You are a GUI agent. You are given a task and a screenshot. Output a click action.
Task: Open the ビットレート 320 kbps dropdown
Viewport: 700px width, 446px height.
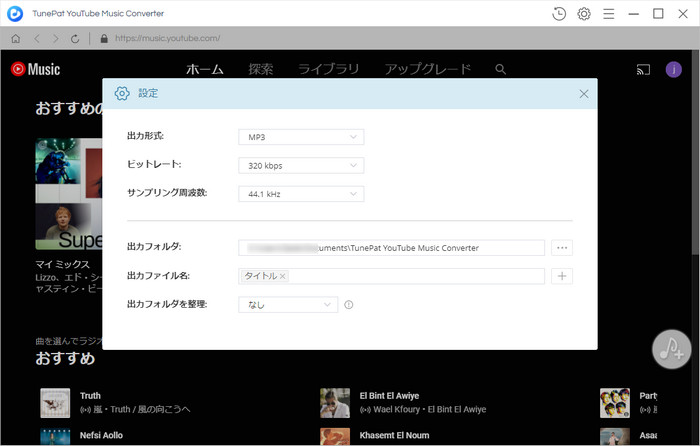point(301,166)
